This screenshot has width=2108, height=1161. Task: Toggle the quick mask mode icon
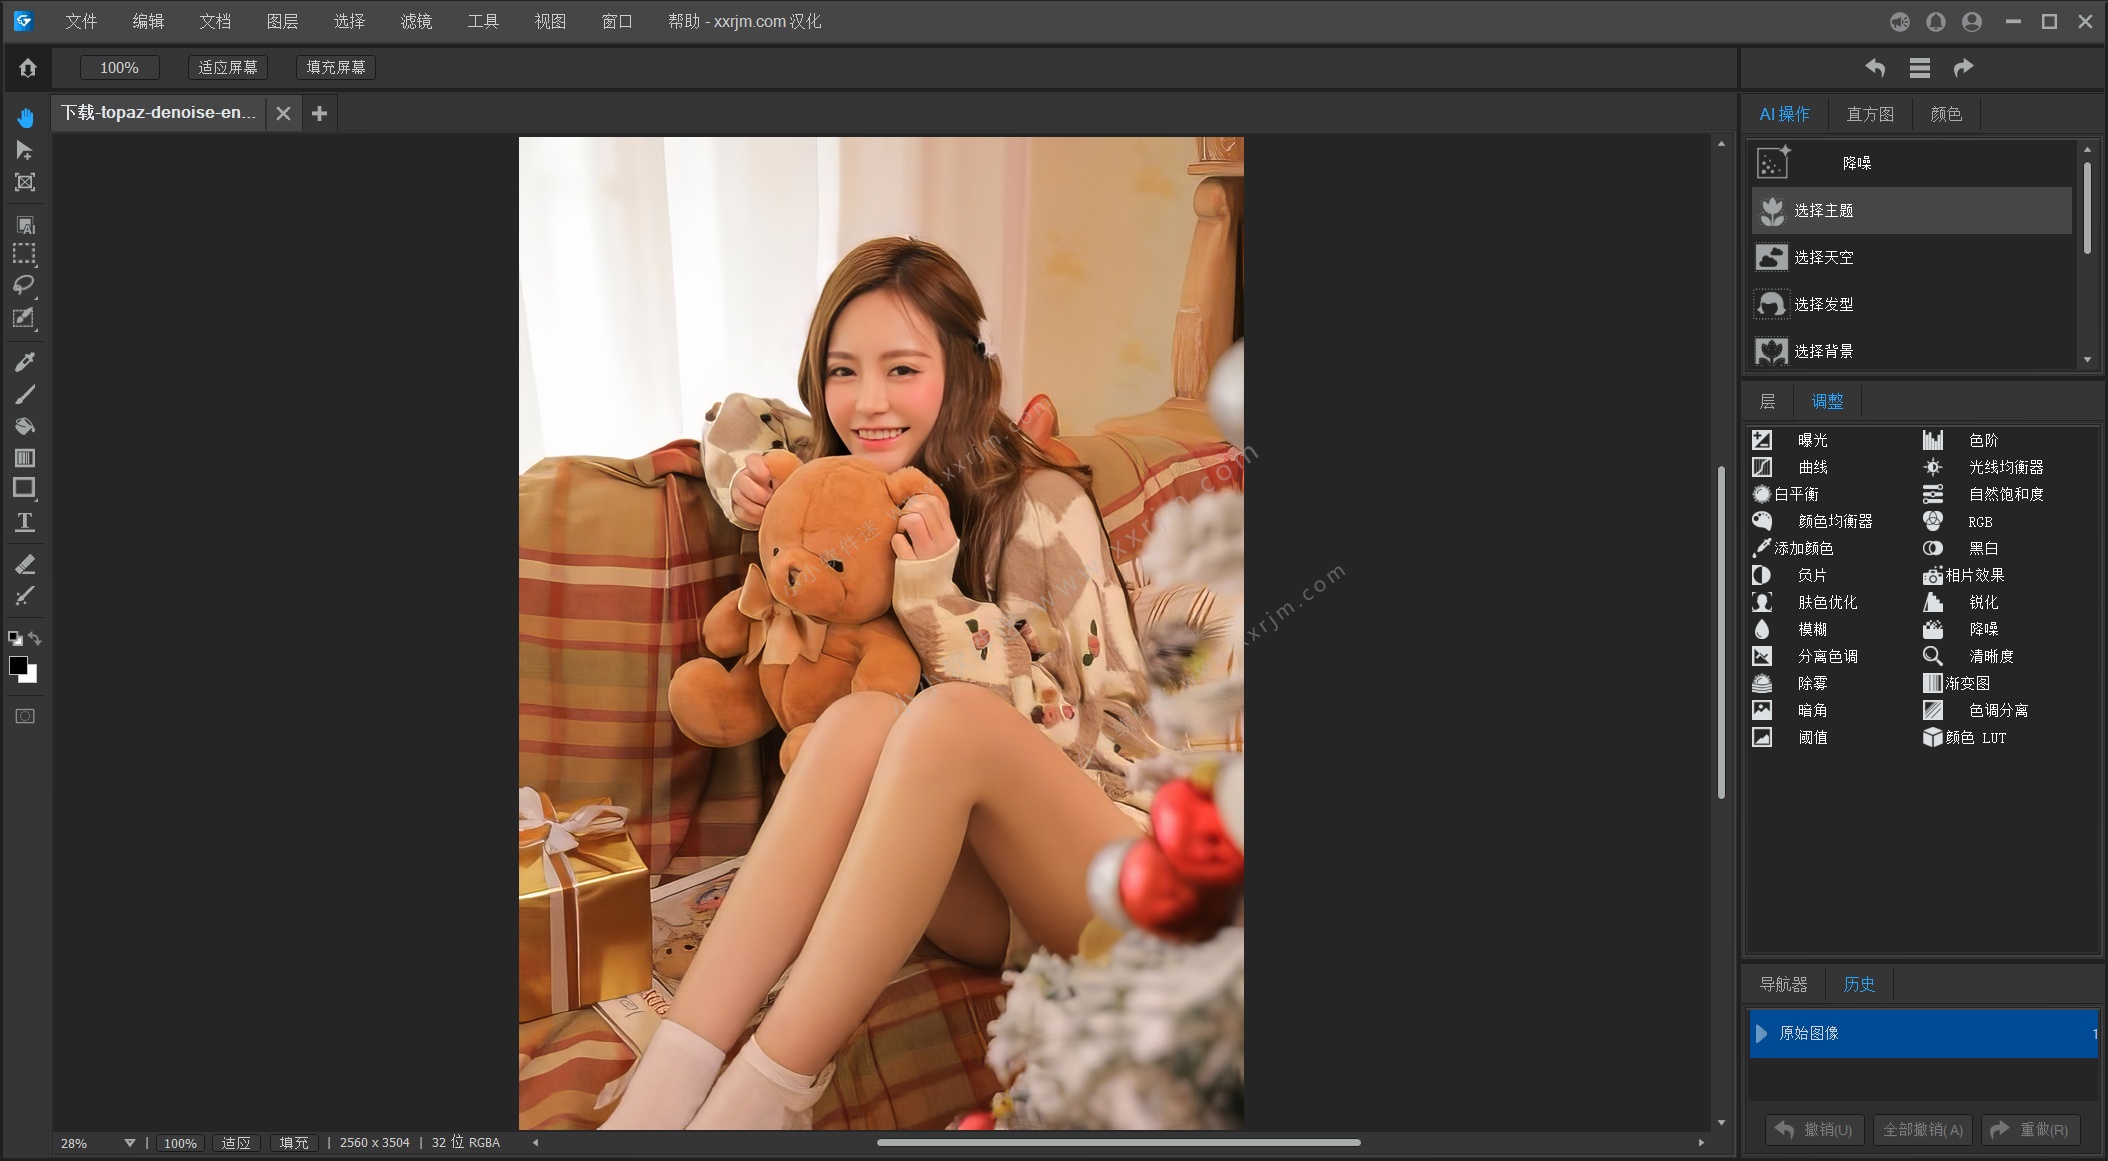[x=25, y=716]
